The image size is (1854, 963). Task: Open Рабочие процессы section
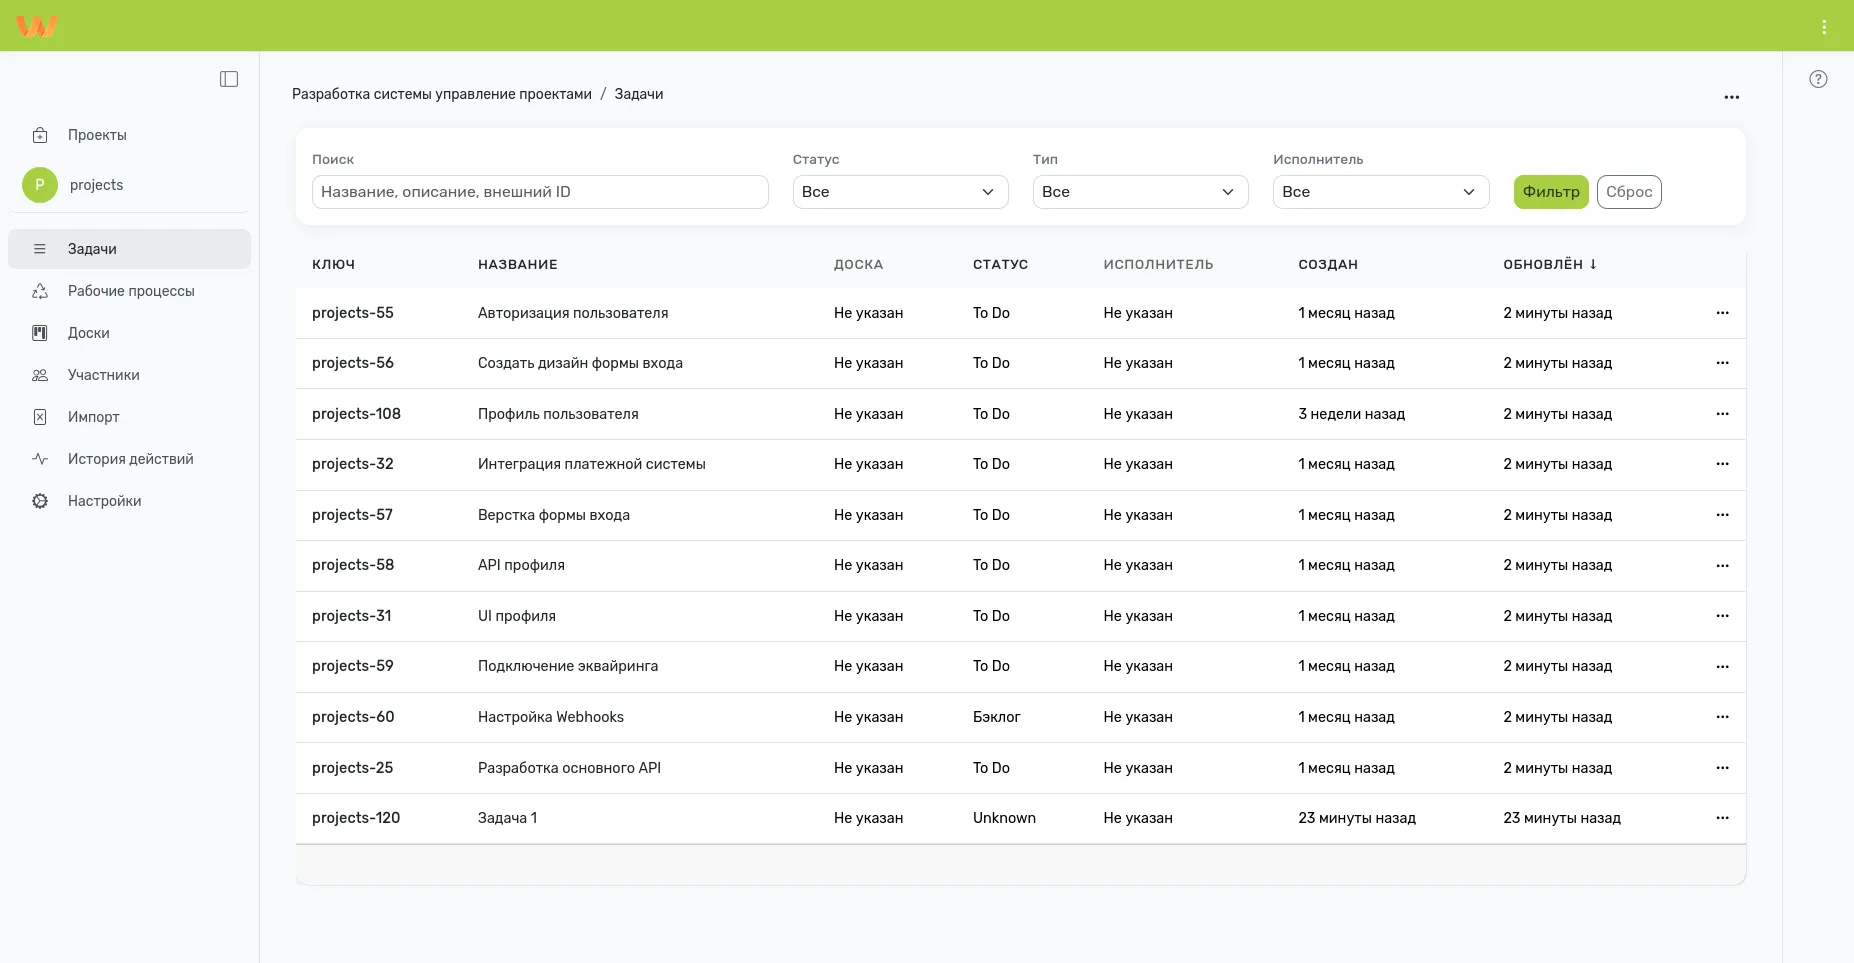coord(129,291)
